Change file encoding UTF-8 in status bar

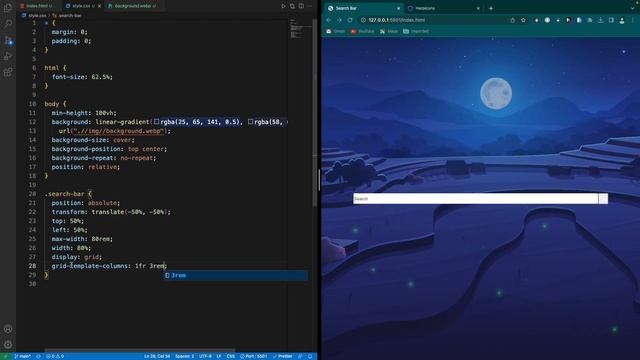pyautogui.click(x=205, y=356)
